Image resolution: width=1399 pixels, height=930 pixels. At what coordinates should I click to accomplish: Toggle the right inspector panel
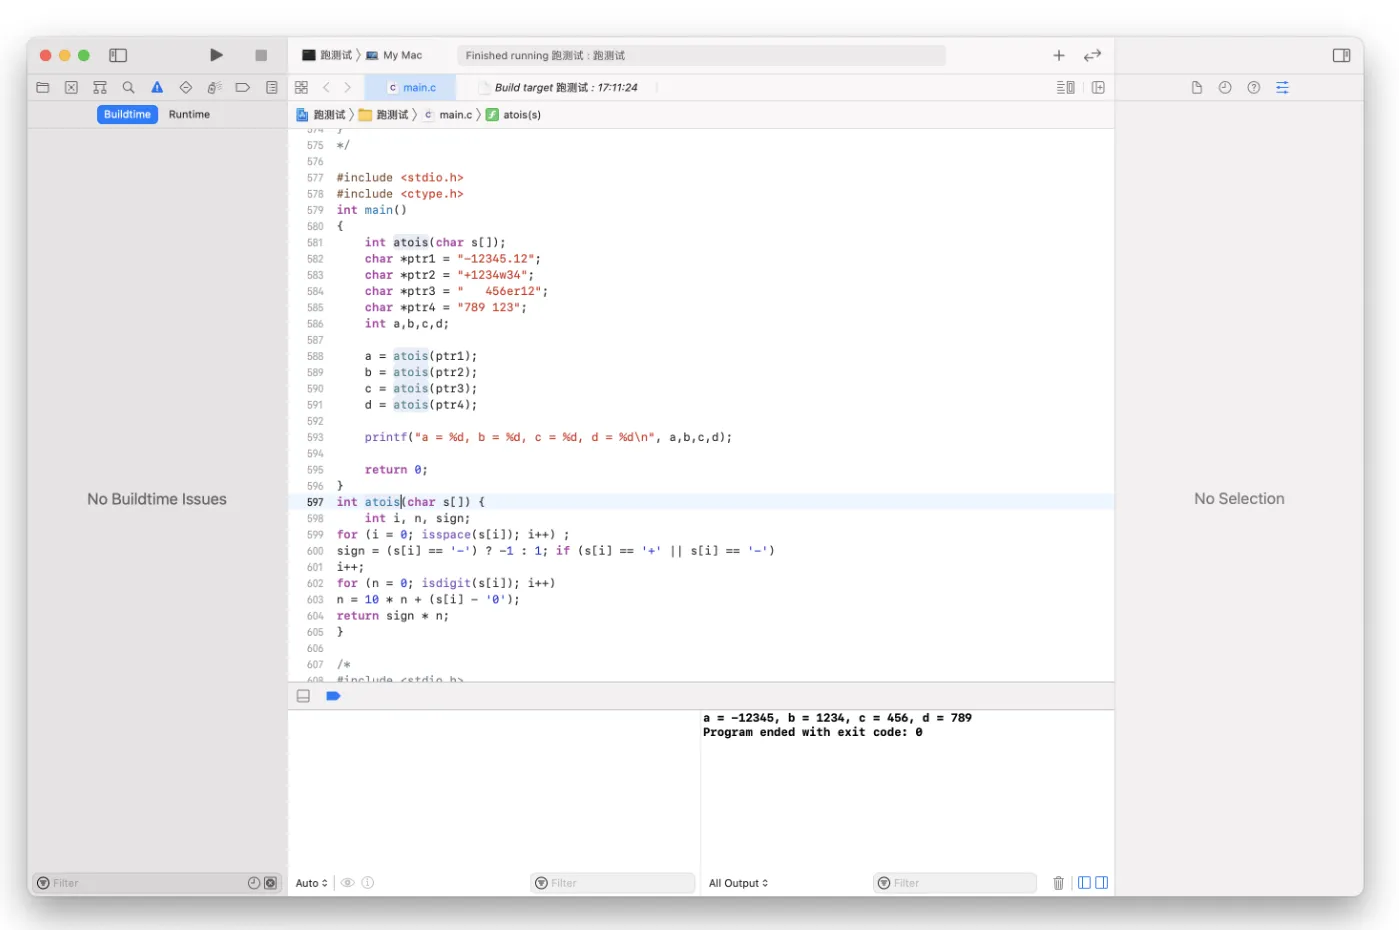[x=1341, y=55]
